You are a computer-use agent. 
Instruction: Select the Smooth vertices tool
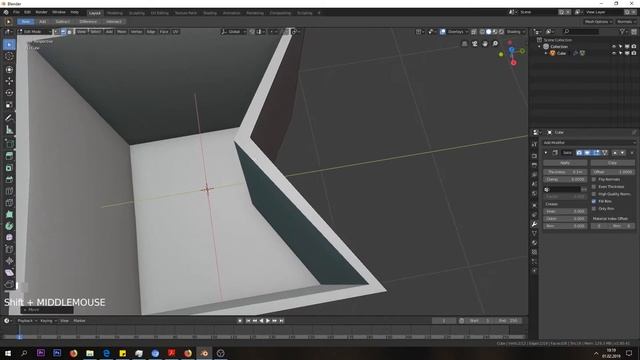(9, 237)
